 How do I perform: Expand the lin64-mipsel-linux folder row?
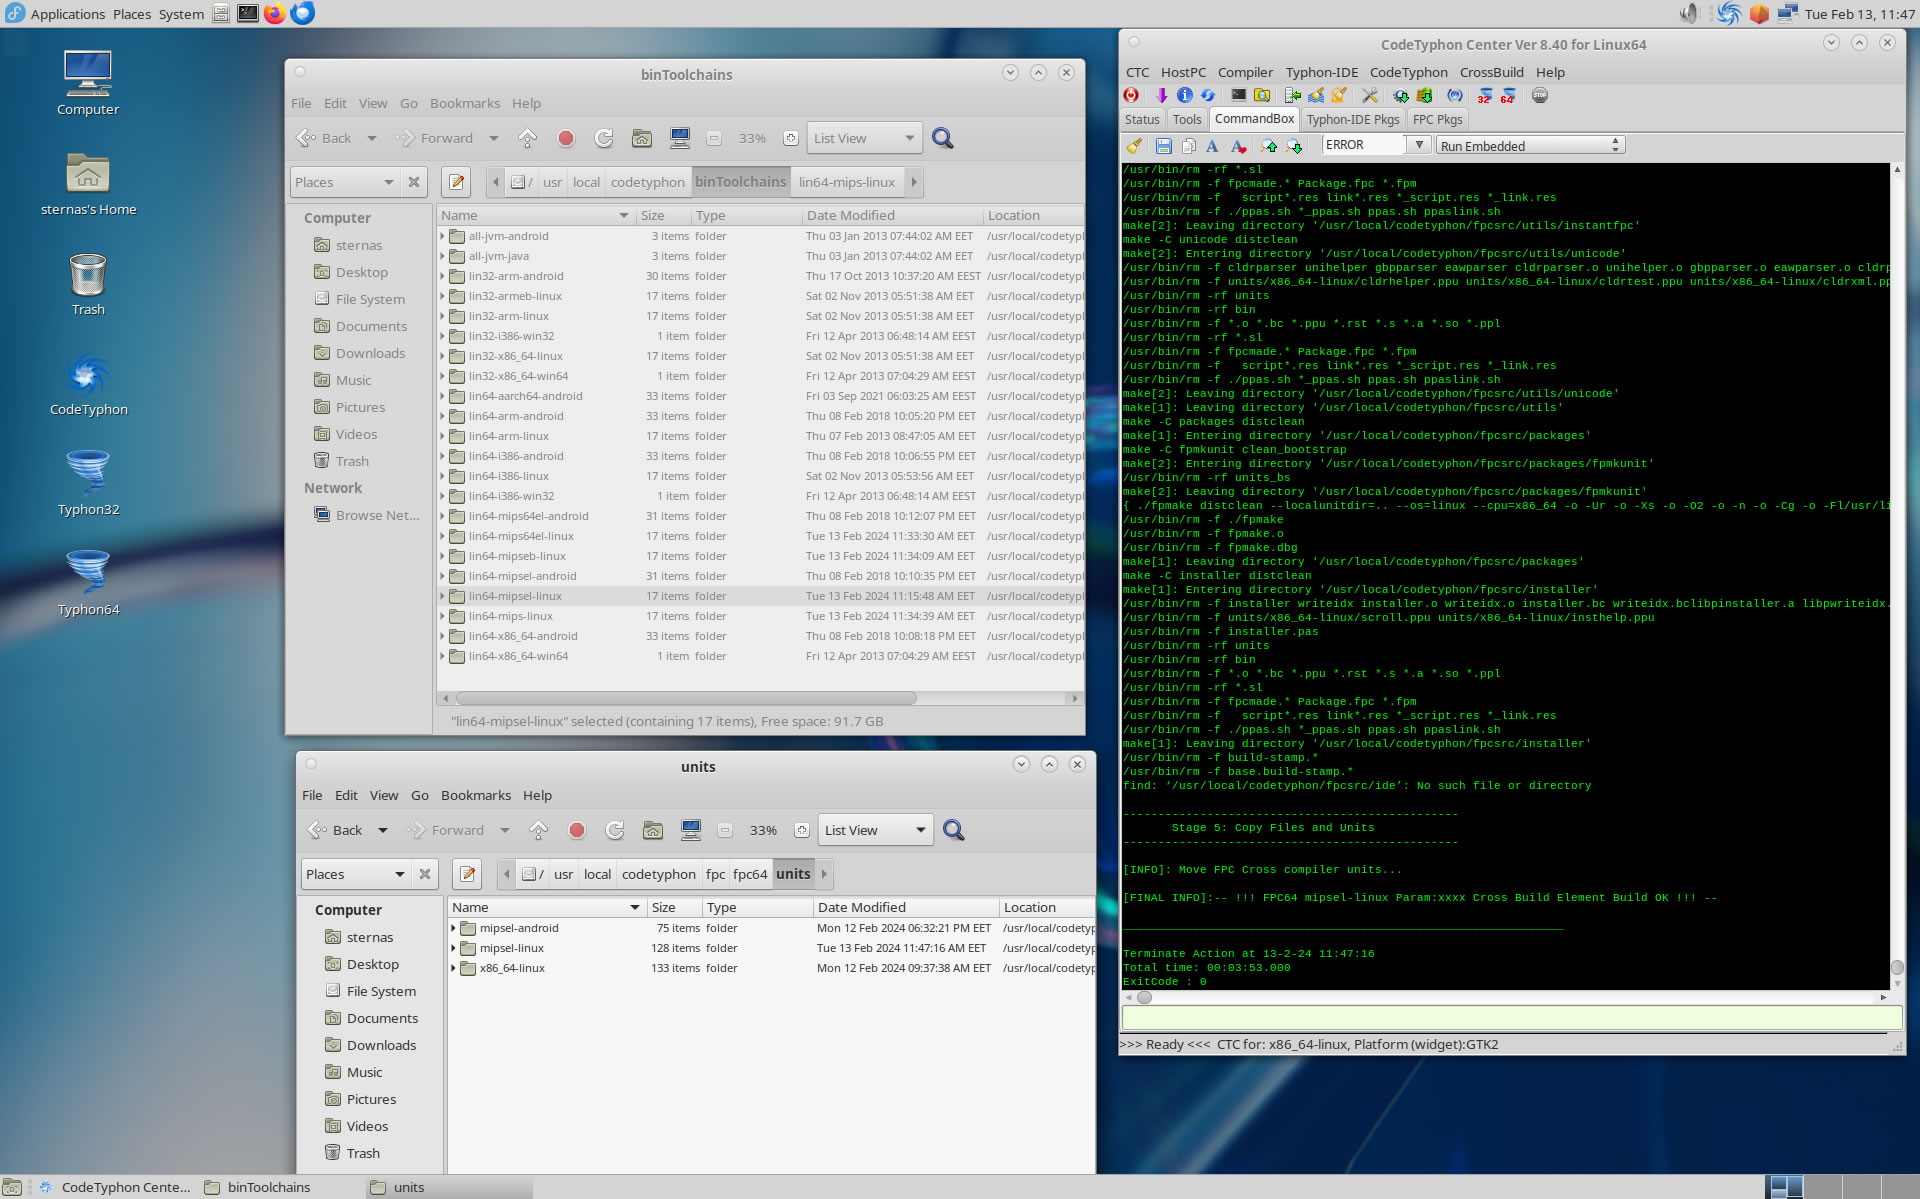[442, 596]
